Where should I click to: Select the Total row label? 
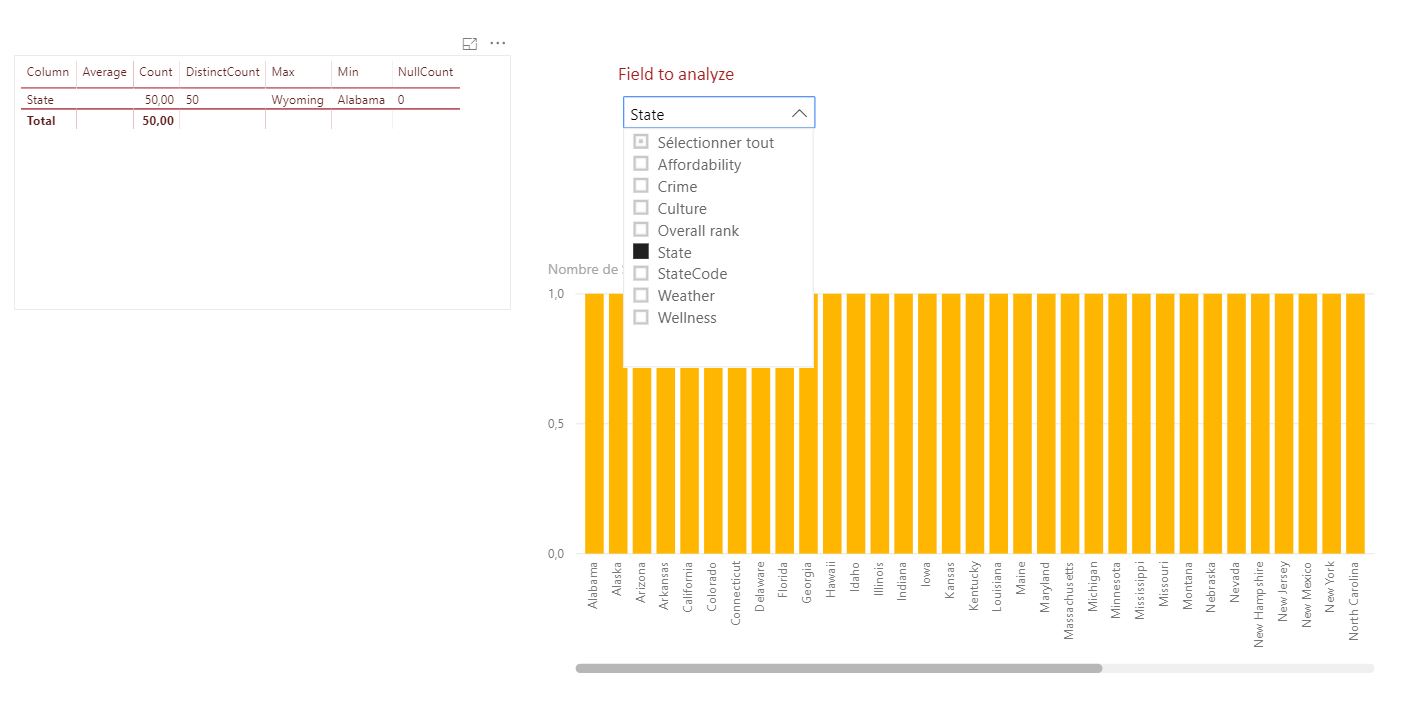click(41, 121)
